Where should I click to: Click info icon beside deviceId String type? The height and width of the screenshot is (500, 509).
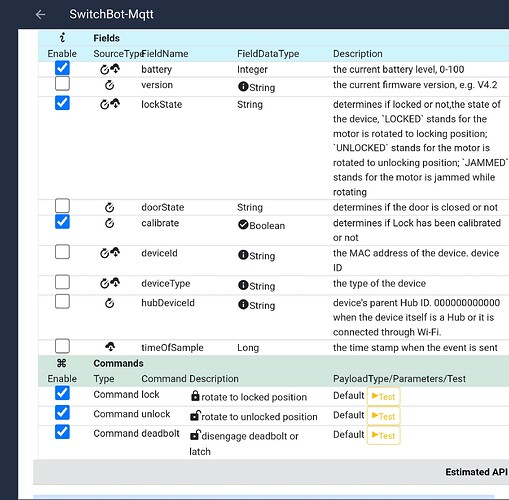coord(243,255)
